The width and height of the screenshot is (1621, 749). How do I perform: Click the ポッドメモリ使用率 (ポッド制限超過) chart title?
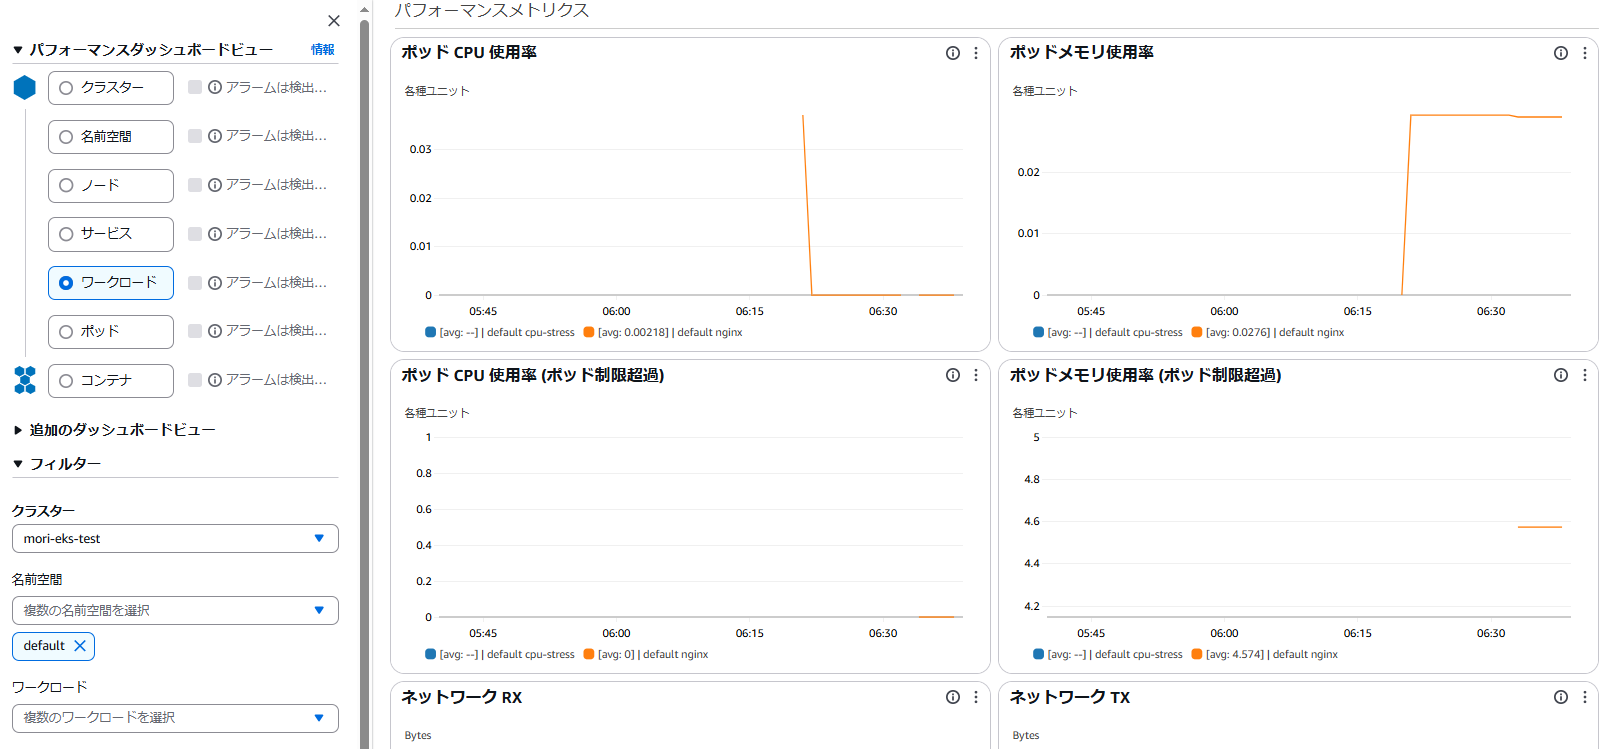click(1145, 375)
